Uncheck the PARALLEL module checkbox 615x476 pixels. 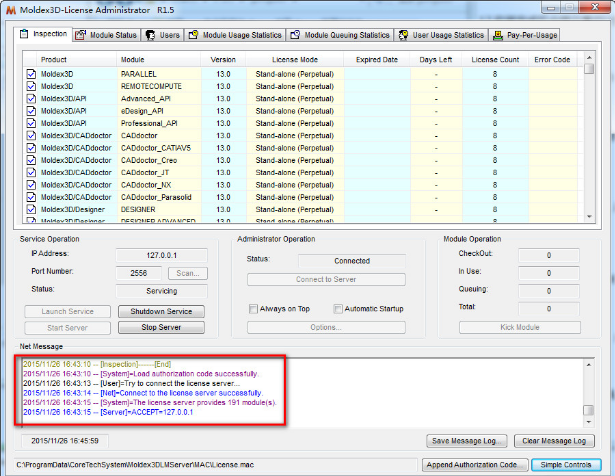(31, 74)
